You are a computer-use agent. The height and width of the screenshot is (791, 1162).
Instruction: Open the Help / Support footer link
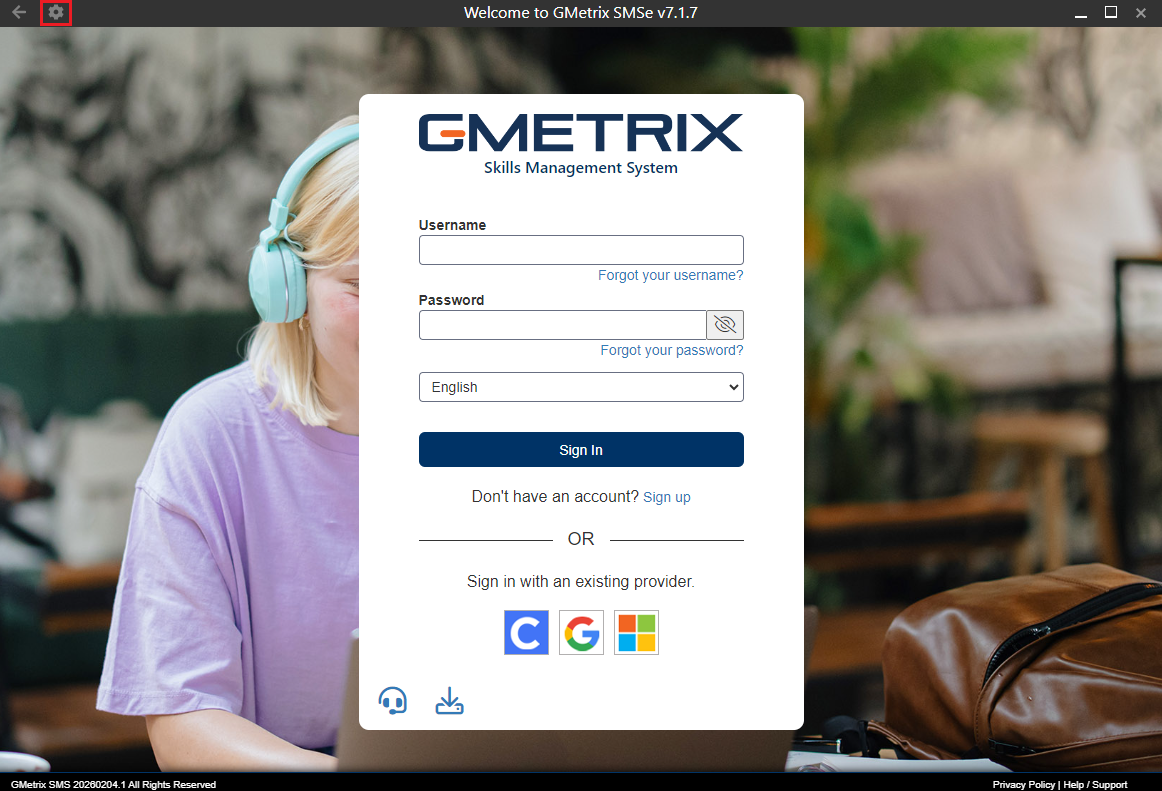[1095, 784]
